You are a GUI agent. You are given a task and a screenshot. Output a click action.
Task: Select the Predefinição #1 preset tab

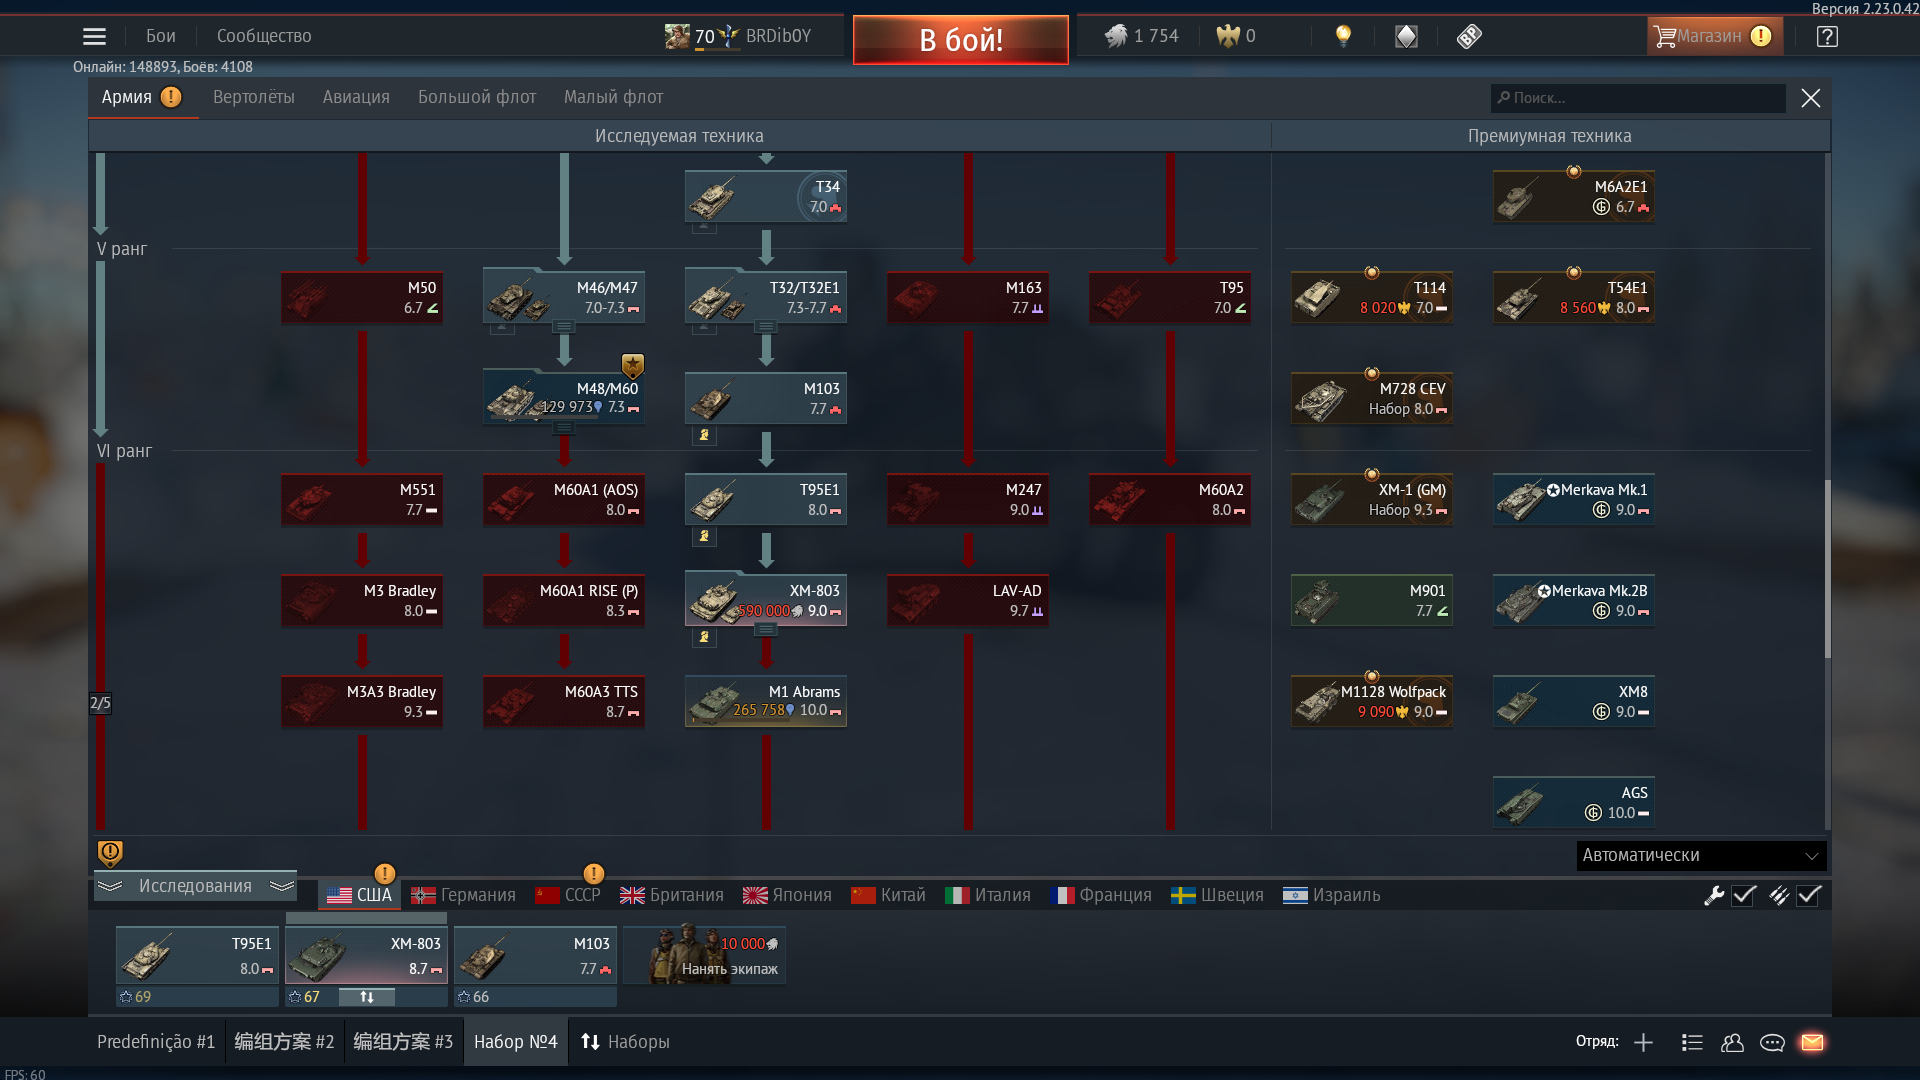pyautogui.click(x=156, y=1042)
